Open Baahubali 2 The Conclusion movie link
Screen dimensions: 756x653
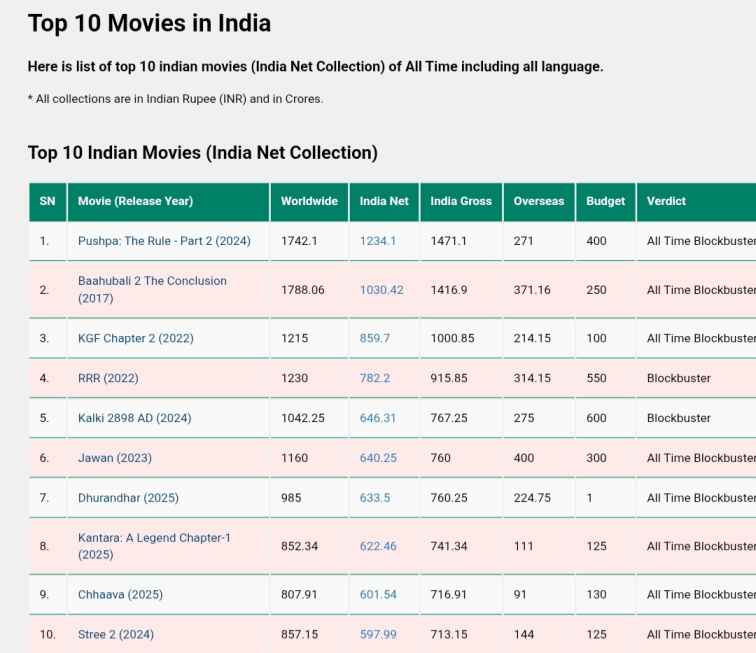[x=152, y=281]
